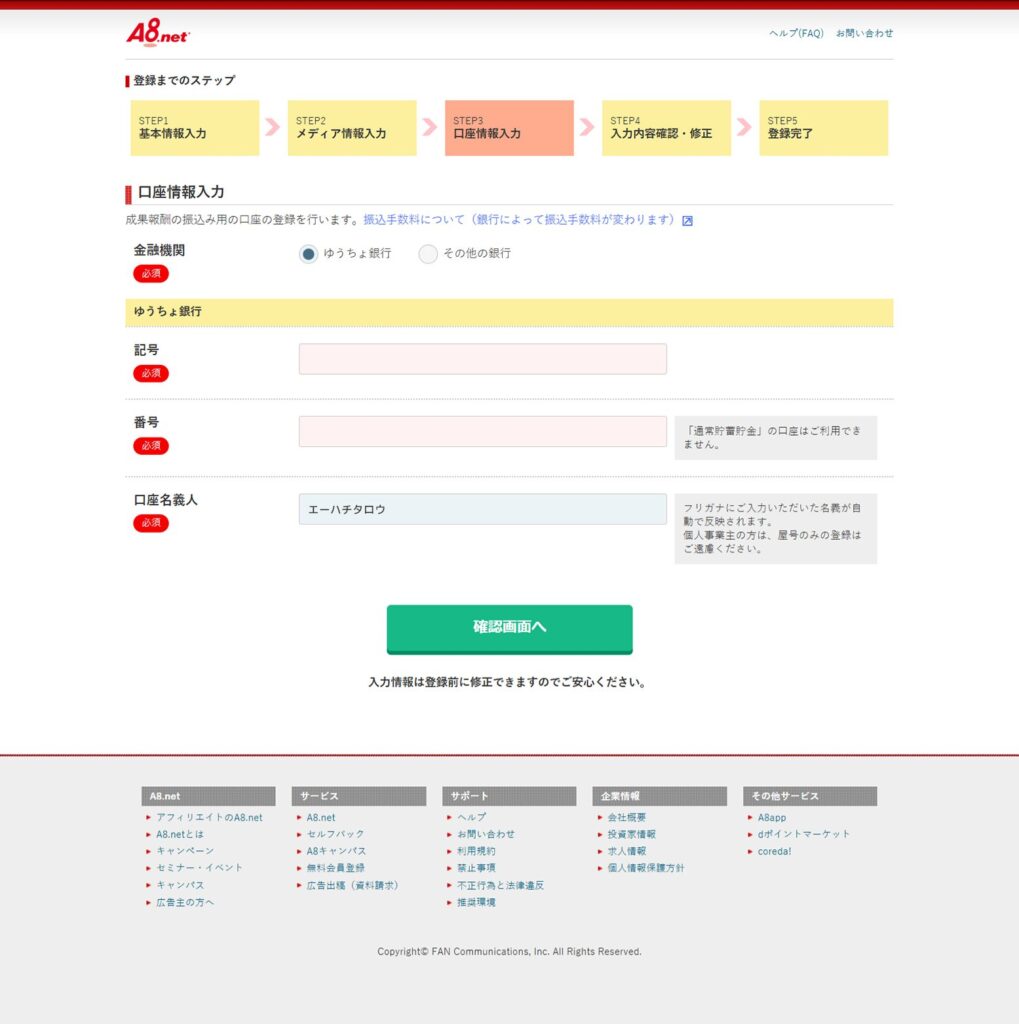This screenshot has width=1019, height=1024.
Task: Open the お問い合わせ link in header
Action: 864,33
